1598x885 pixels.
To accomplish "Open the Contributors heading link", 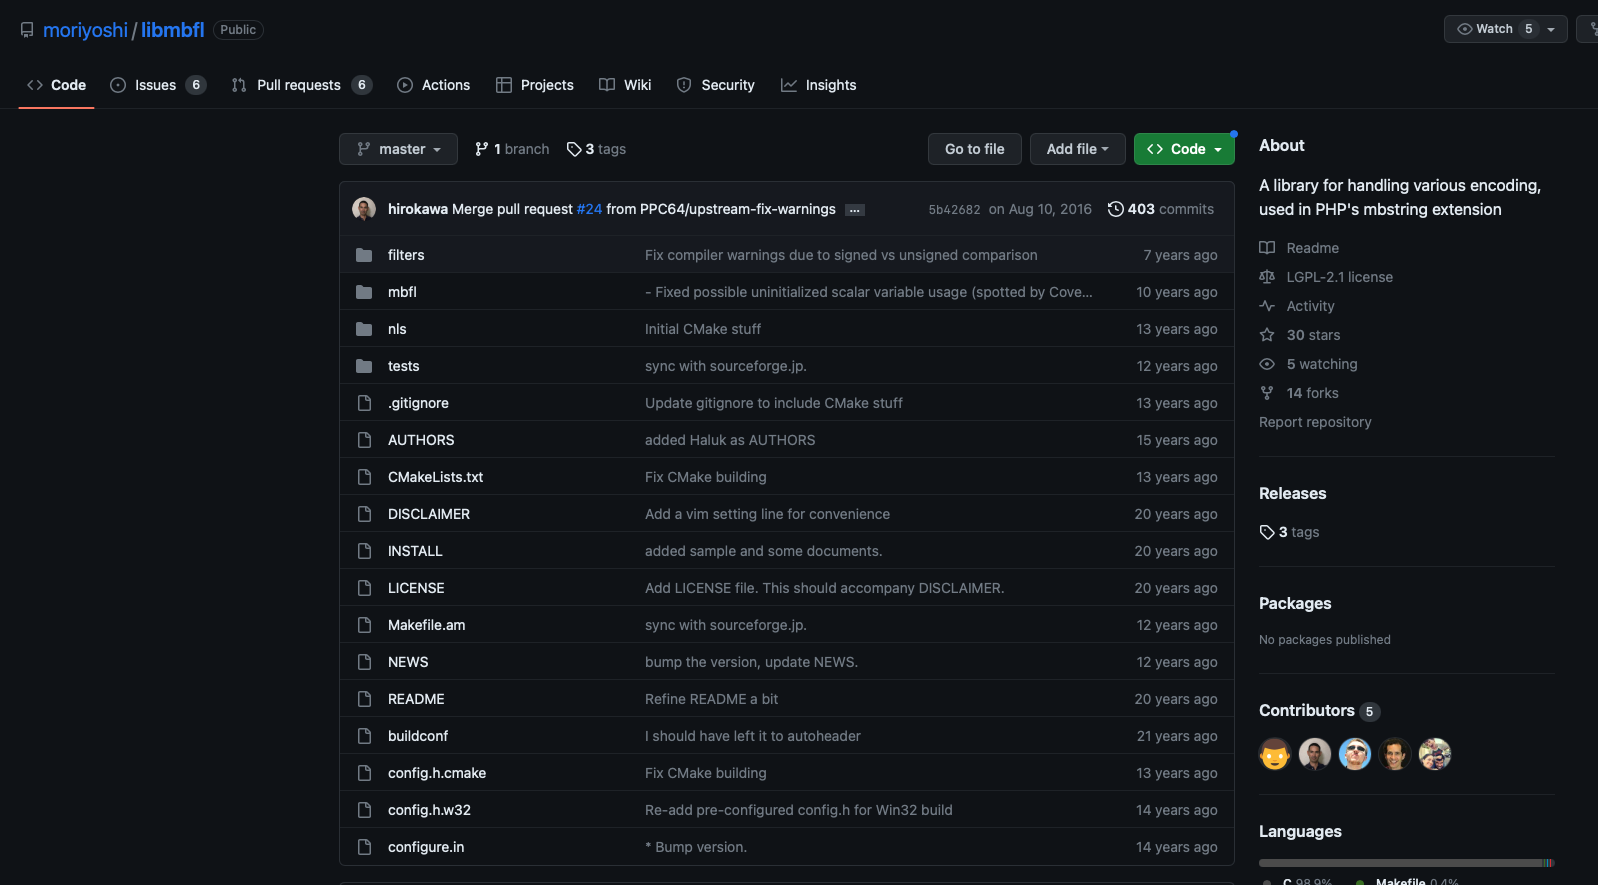I will 1319,711.
